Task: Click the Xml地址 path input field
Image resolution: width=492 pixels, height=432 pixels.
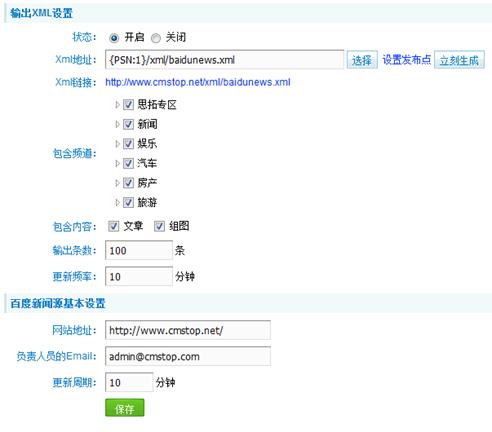Action: (224, 60)
